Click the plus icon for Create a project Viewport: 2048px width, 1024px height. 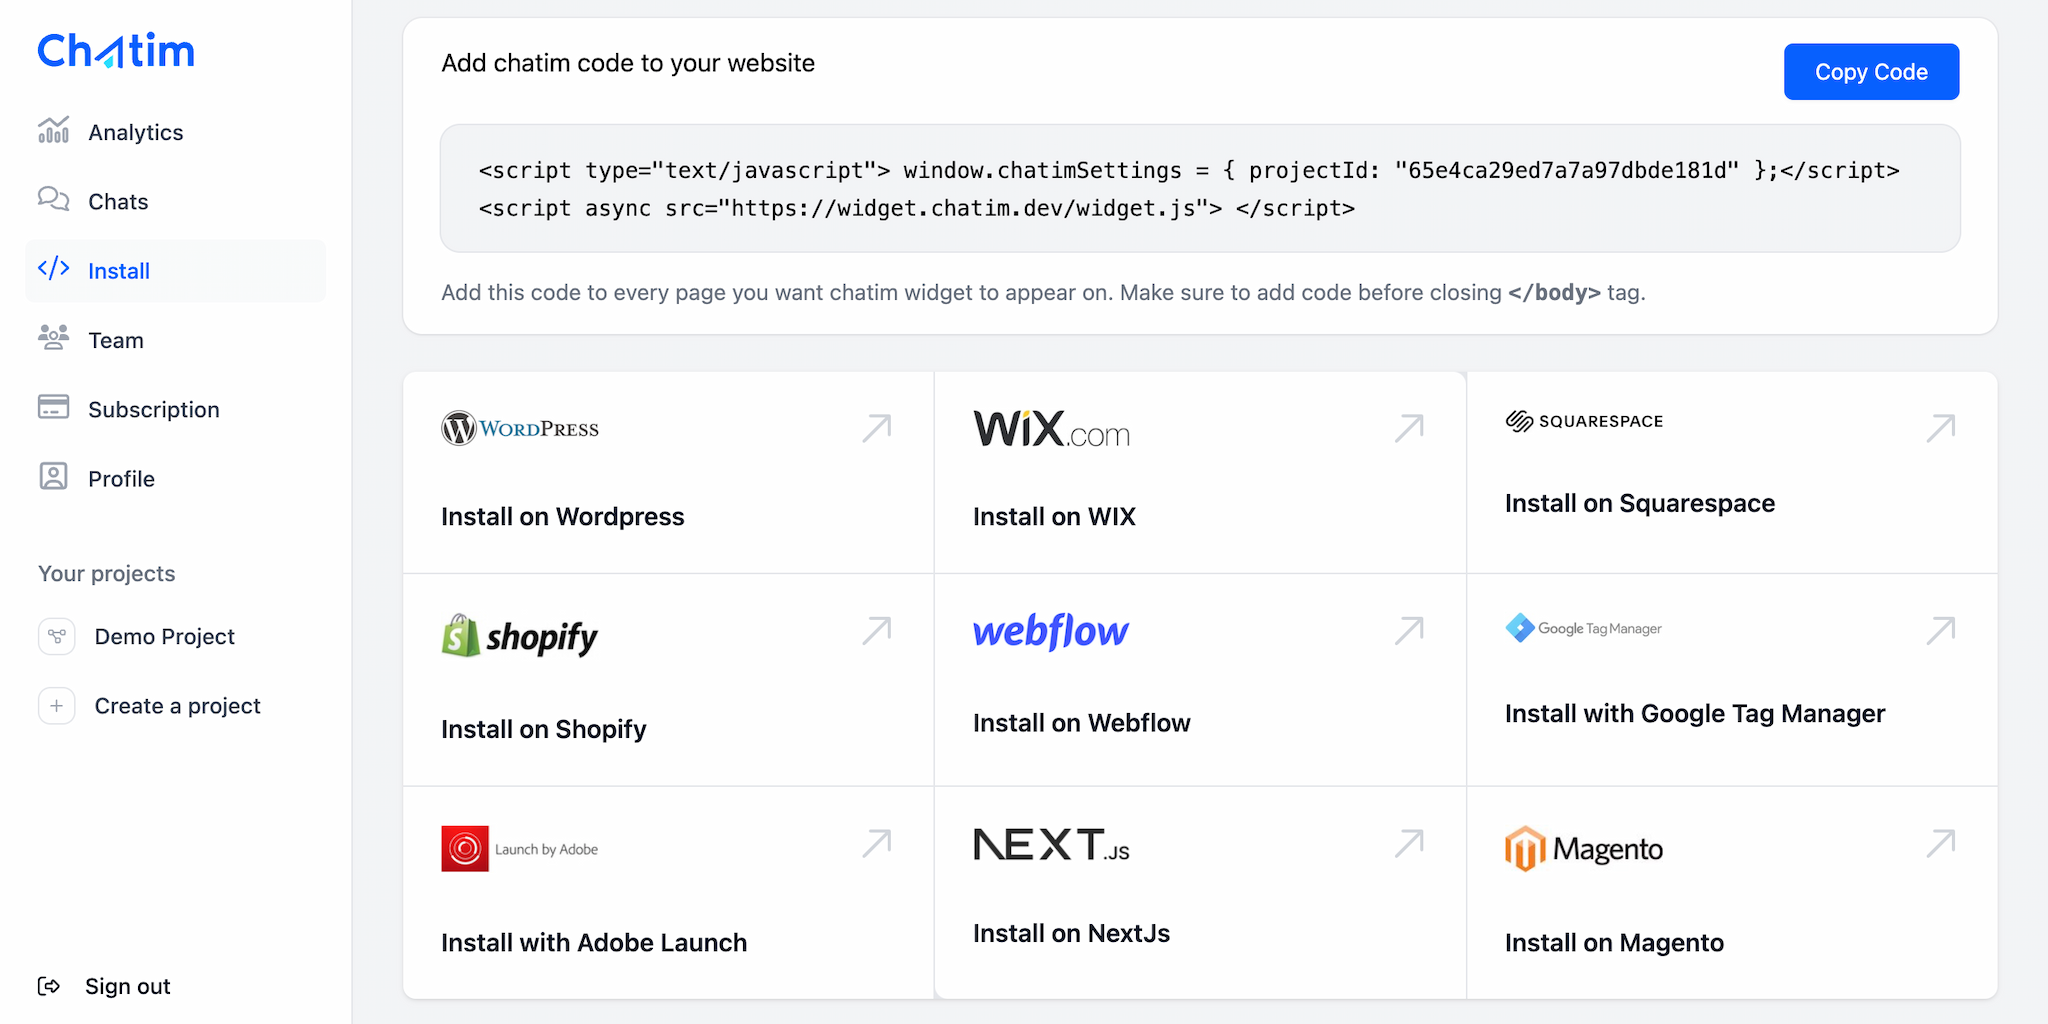point(57,706)
